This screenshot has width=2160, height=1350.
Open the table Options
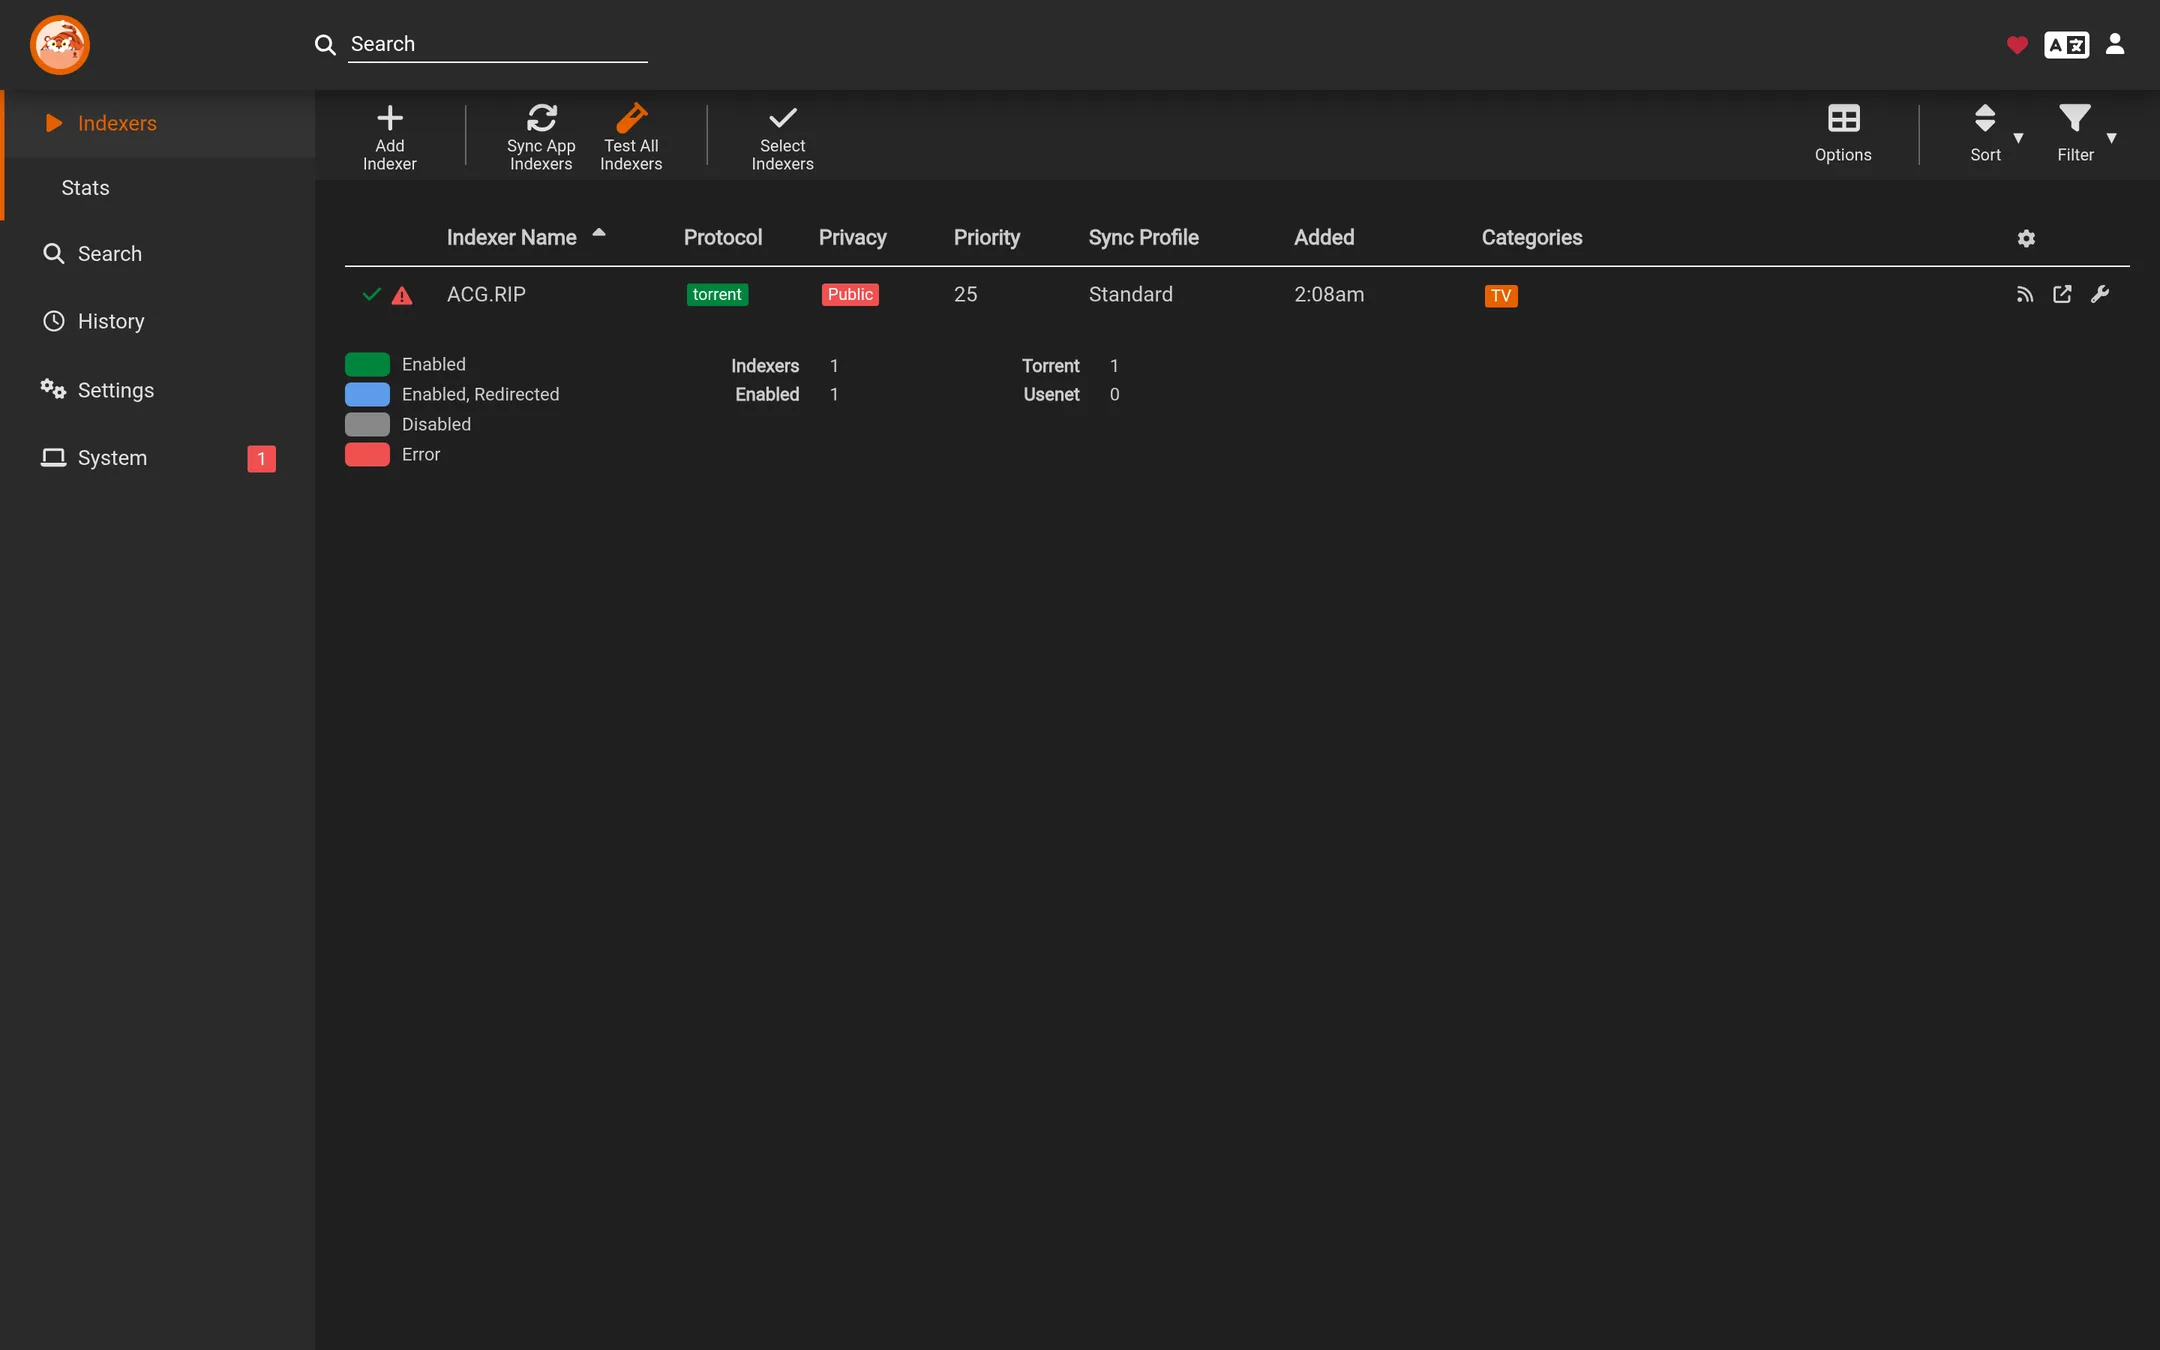(x=1843, y=134)
